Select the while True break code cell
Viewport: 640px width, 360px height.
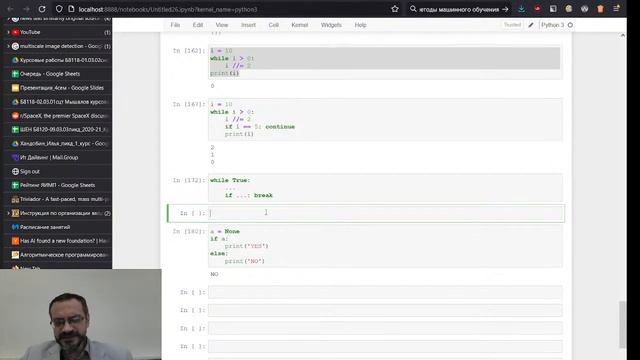click(x=385, y=188)
